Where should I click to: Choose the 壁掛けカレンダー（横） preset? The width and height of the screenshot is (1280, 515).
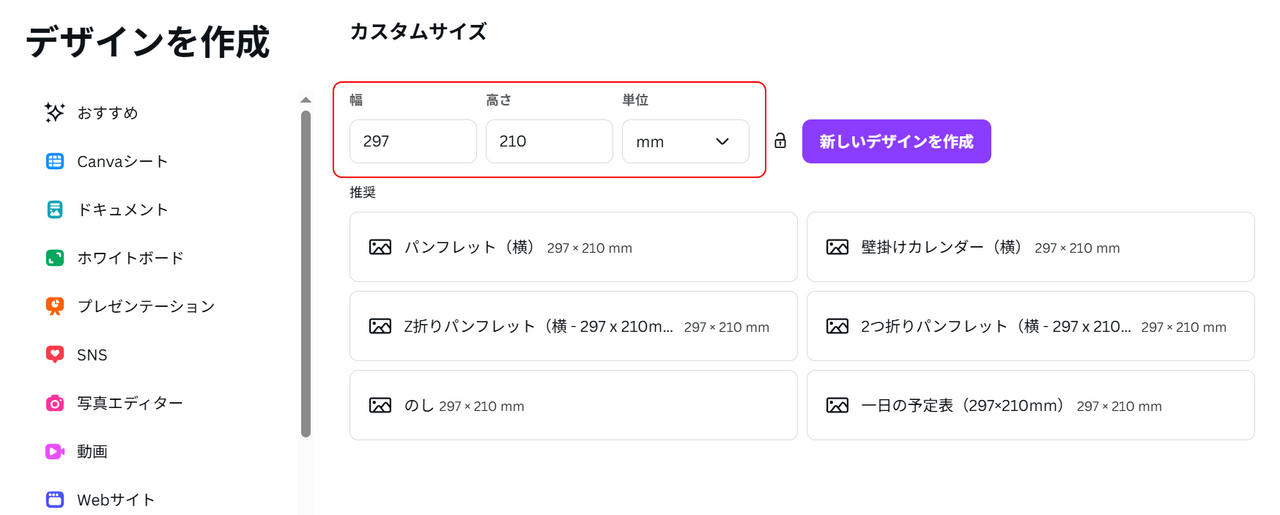point(1030,247)
